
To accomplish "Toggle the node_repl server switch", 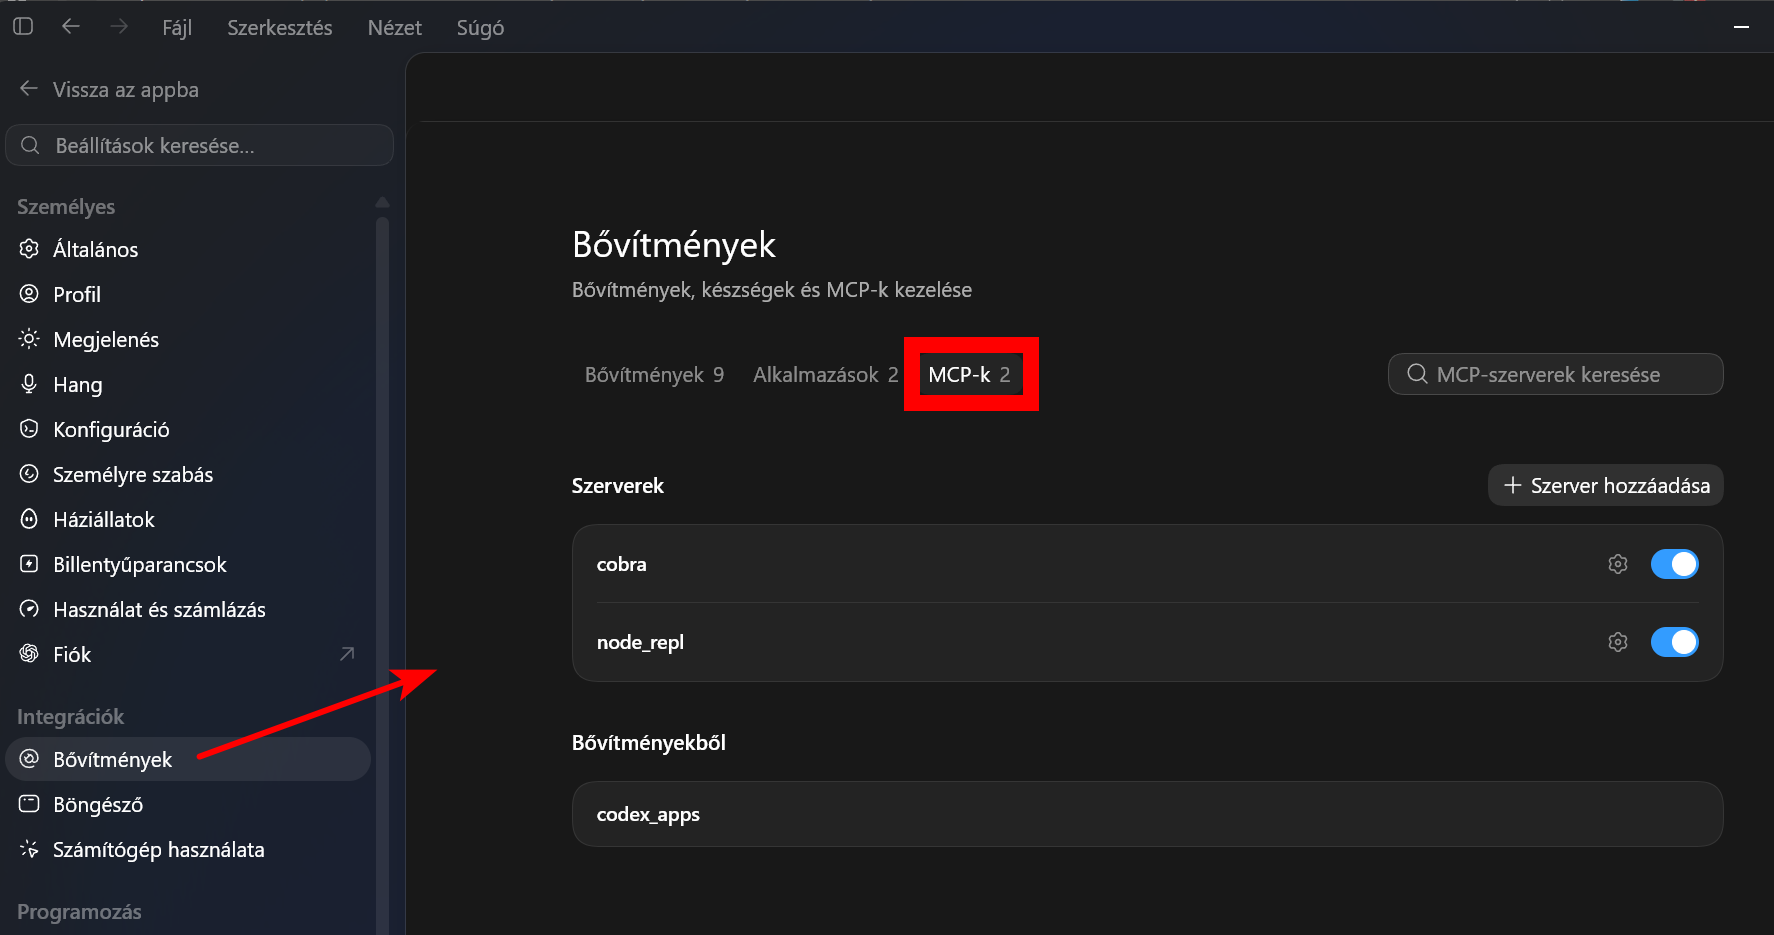I will tap(1675, 642).
